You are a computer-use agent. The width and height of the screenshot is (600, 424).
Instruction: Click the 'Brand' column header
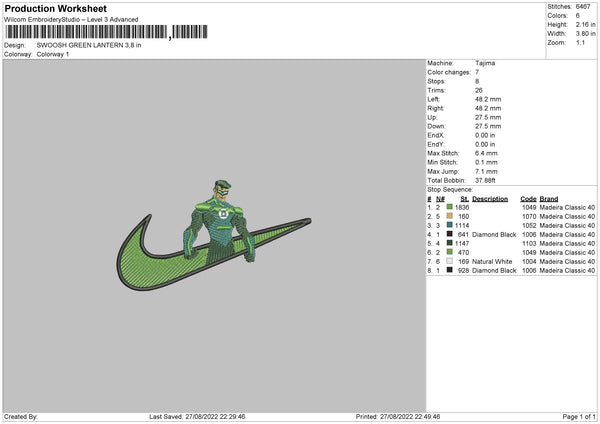[x=549, y=199]
